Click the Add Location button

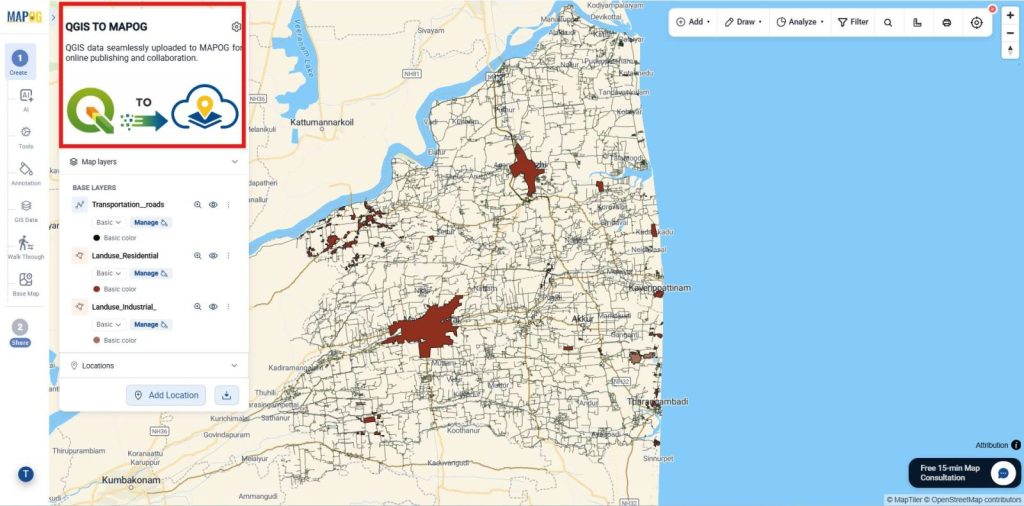click(x=166, y=395)
